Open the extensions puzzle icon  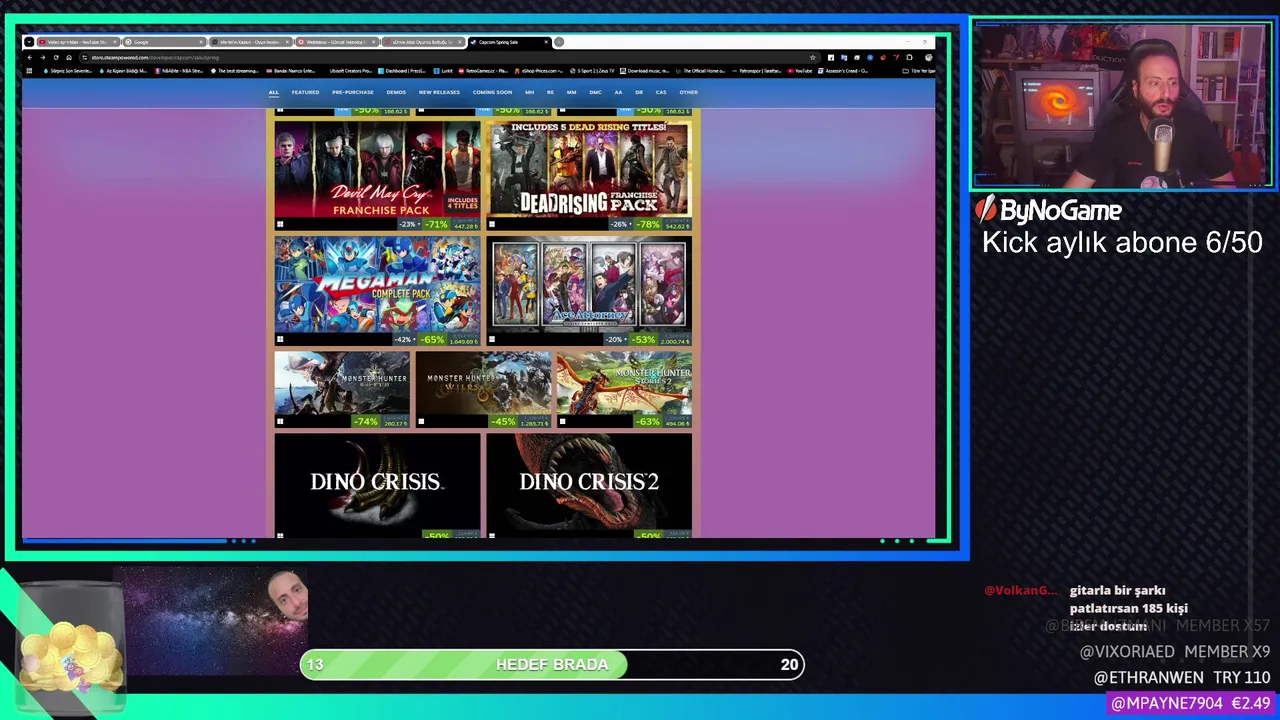909,57
